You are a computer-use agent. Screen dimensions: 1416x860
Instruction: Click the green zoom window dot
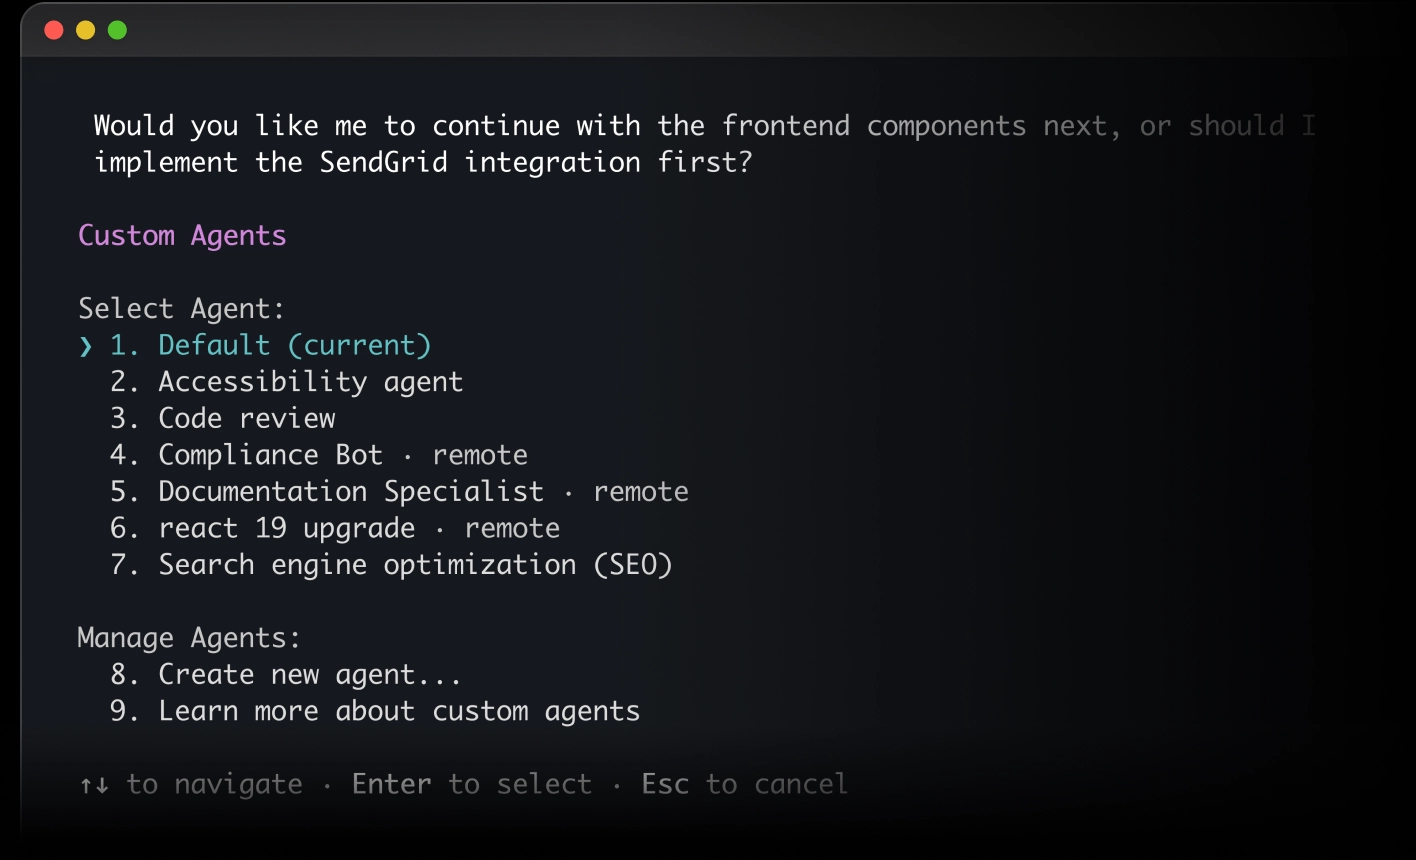(118, 31)
